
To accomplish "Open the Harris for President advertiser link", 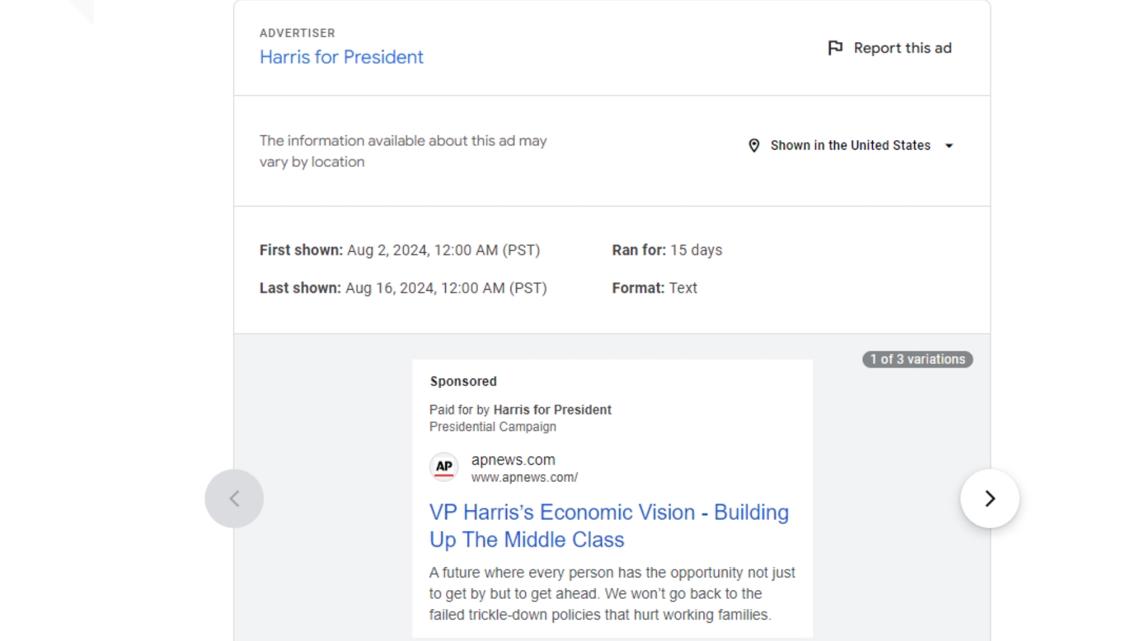I will [341, 57].
